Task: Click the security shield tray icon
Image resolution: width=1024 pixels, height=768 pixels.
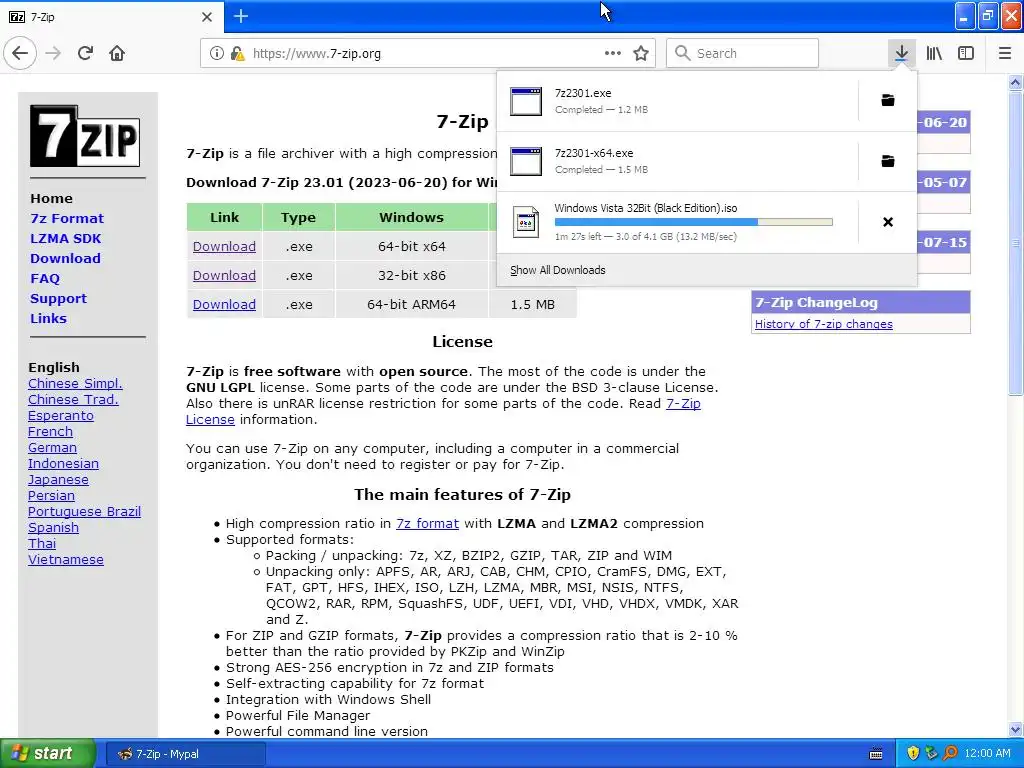Action: click(x=913, y=753)
